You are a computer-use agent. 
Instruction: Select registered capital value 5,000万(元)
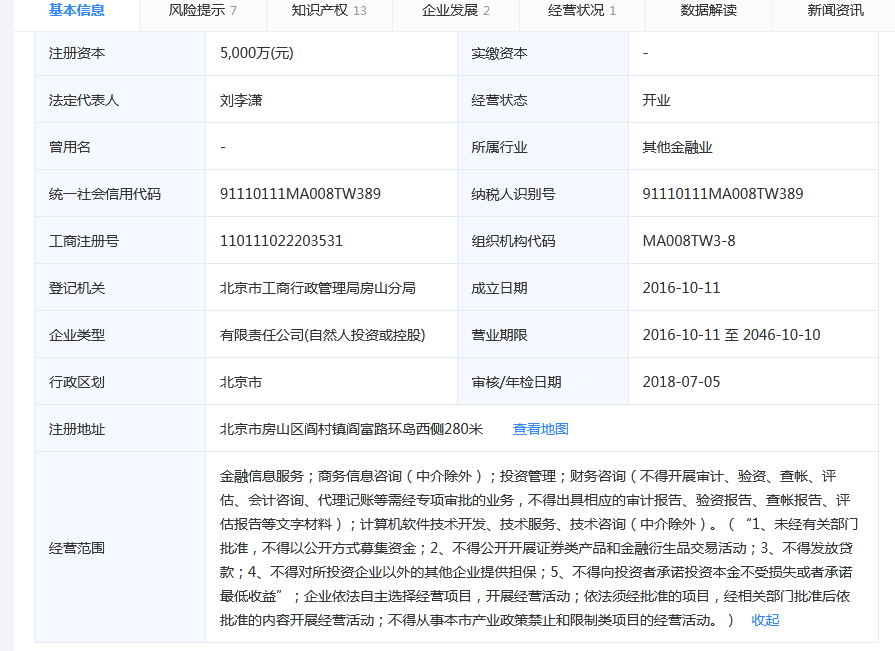(257, 53)
